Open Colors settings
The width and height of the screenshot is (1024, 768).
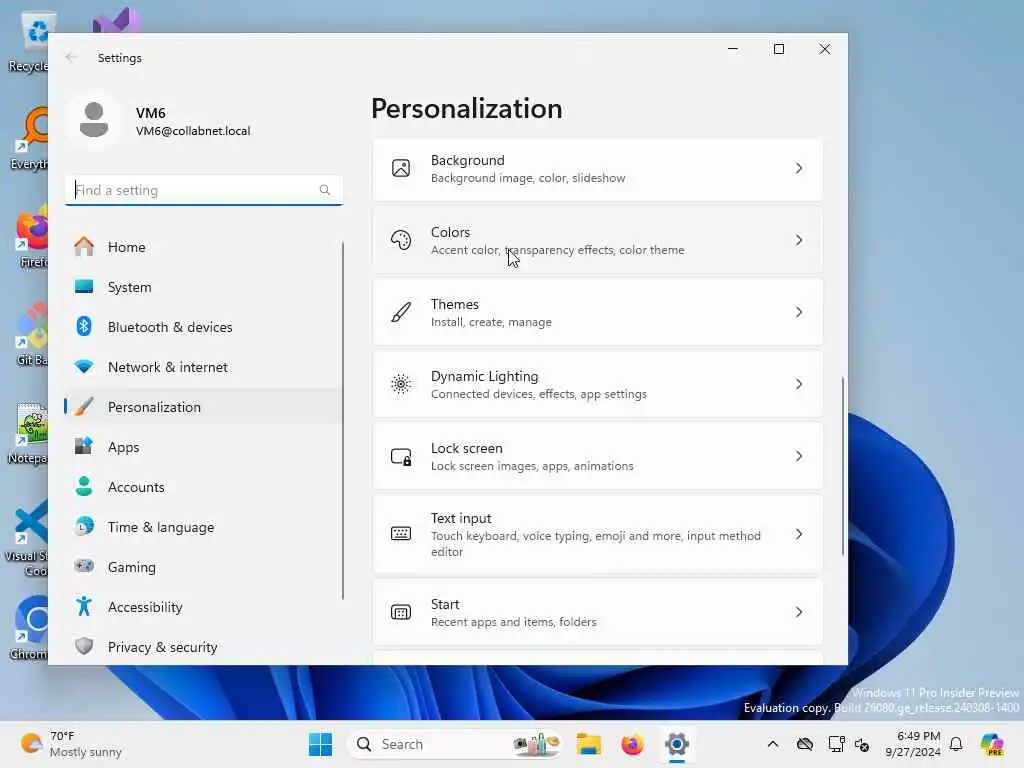coord(598,240)
